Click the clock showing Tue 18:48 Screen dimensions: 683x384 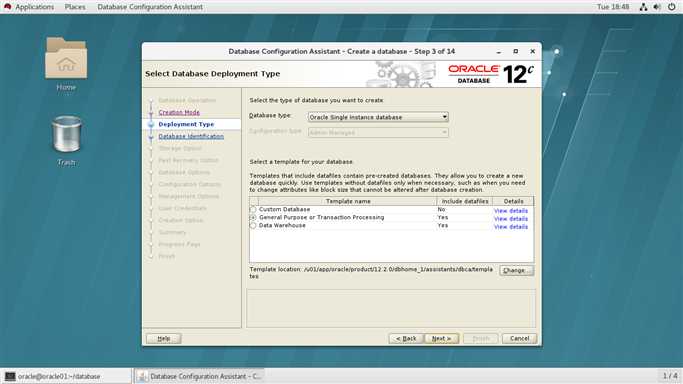click(613, 7)
